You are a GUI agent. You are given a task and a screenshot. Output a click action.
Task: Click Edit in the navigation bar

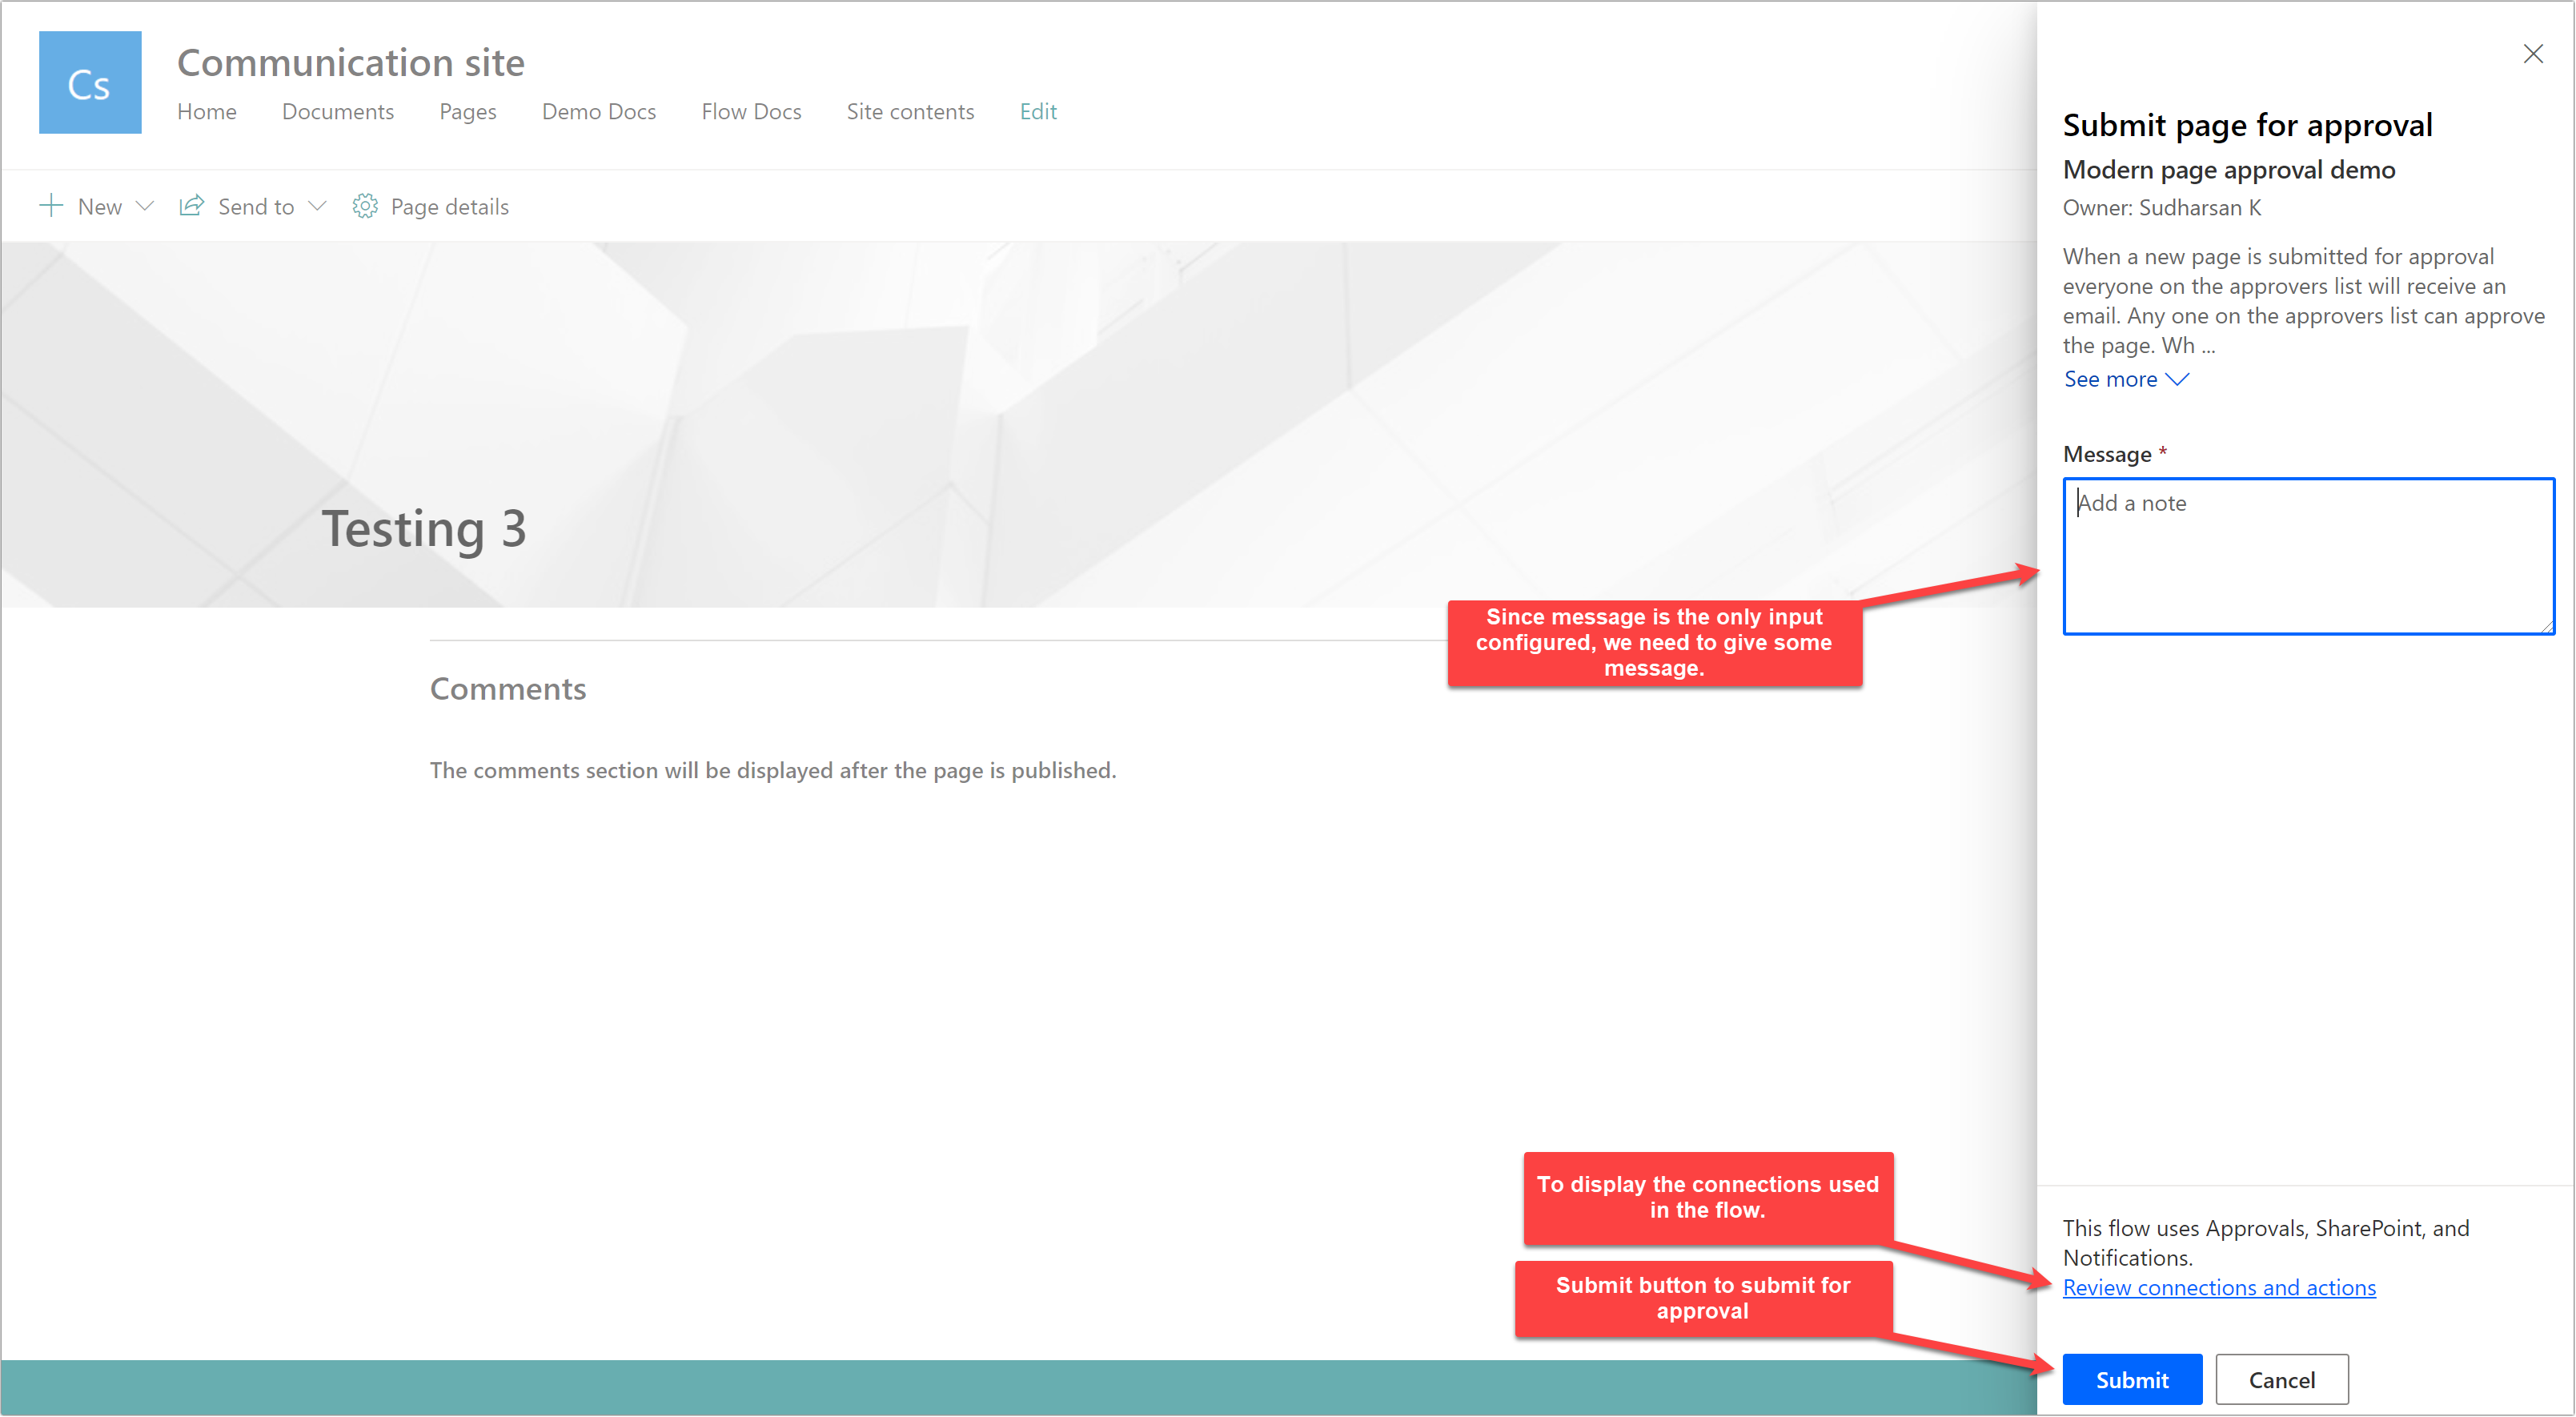[1037, 111]
